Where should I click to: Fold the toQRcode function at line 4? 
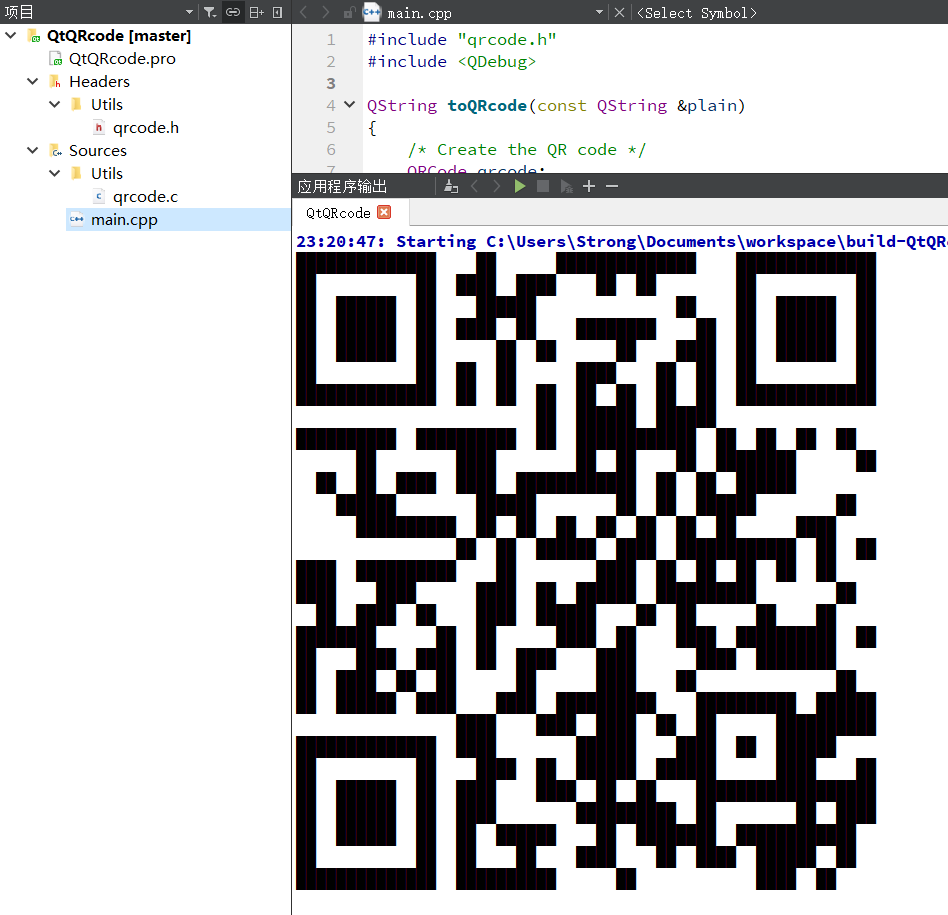coord(349,105)
